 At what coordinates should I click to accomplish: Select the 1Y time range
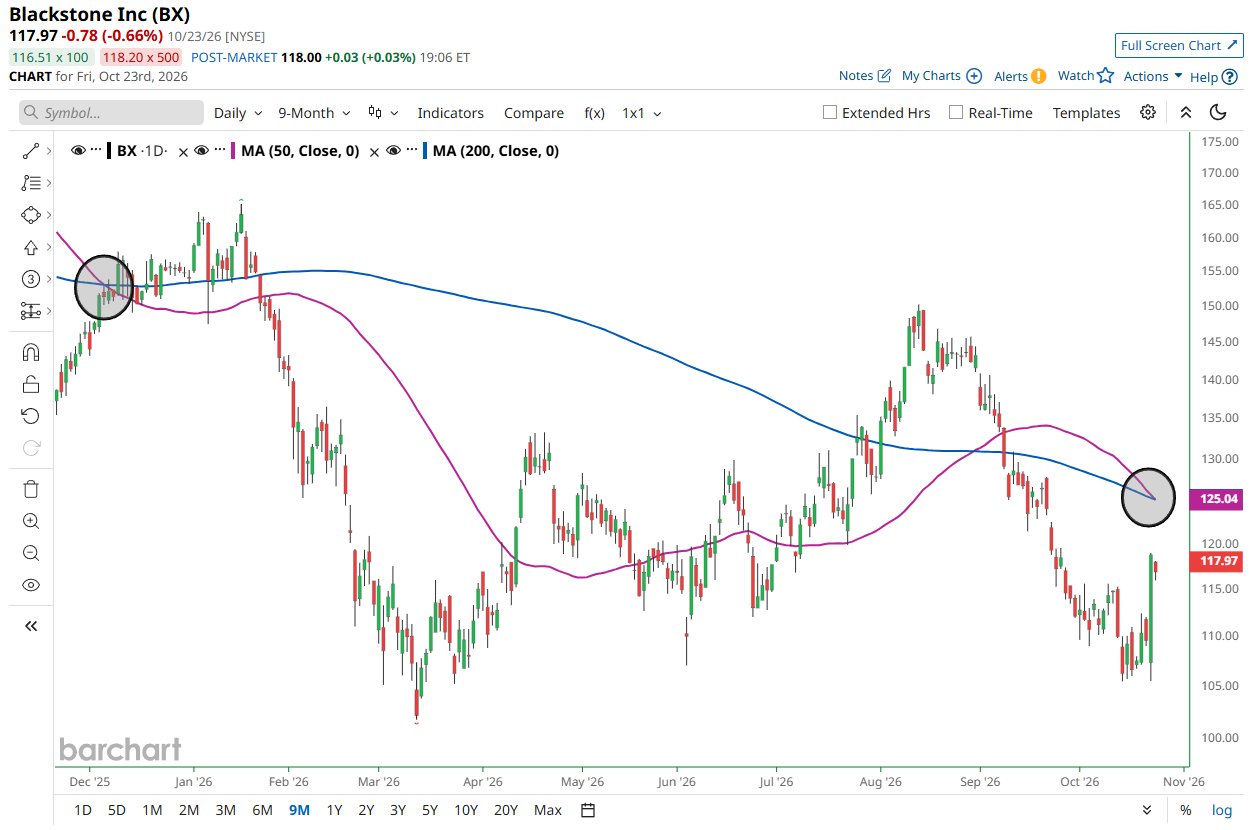click(334, 810)
